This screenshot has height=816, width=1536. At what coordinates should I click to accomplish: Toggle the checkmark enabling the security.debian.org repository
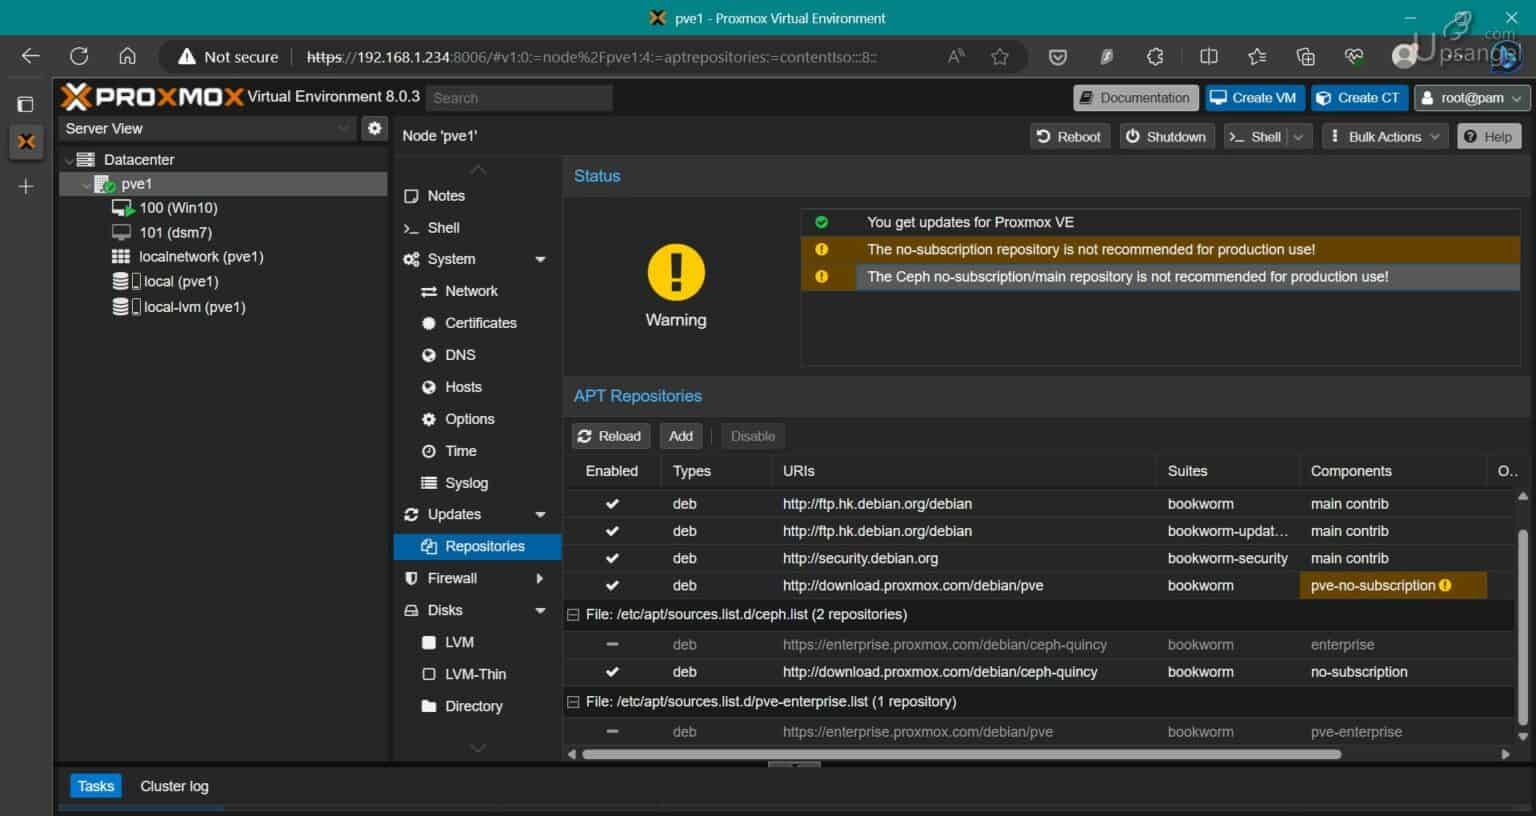(x=612, y=558)
